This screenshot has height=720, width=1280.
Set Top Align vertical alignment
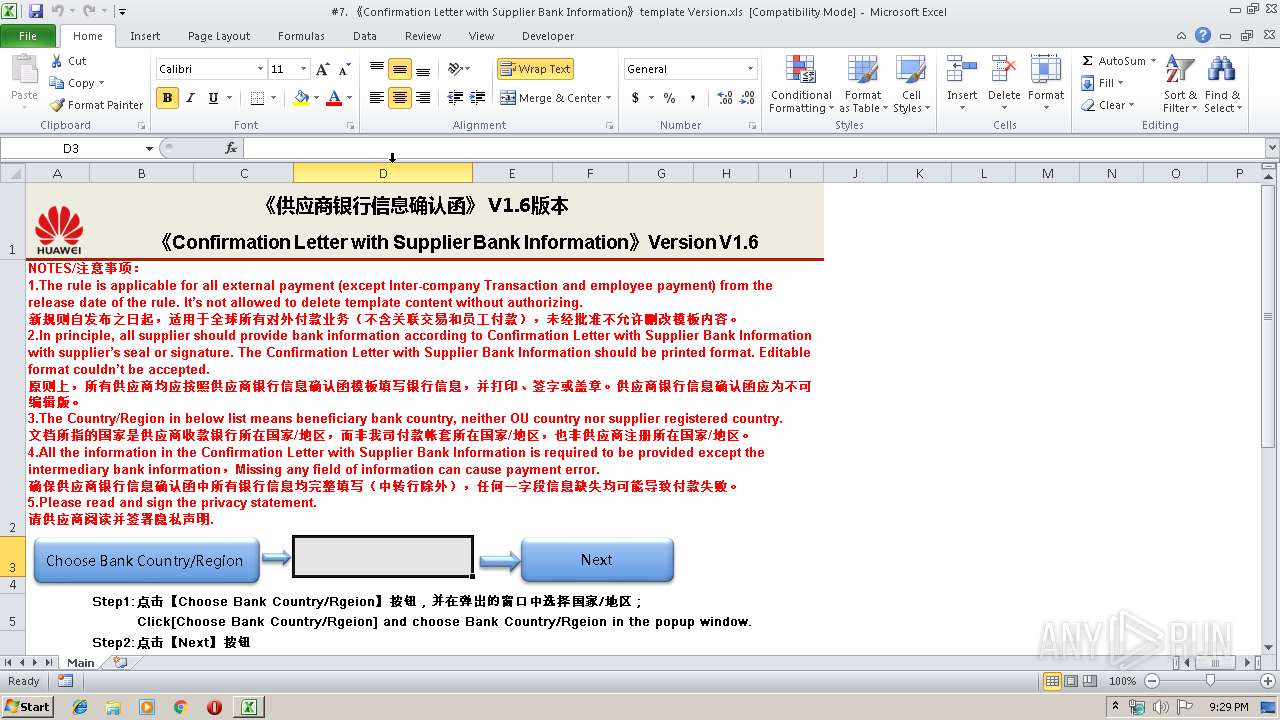pos(377,69)
